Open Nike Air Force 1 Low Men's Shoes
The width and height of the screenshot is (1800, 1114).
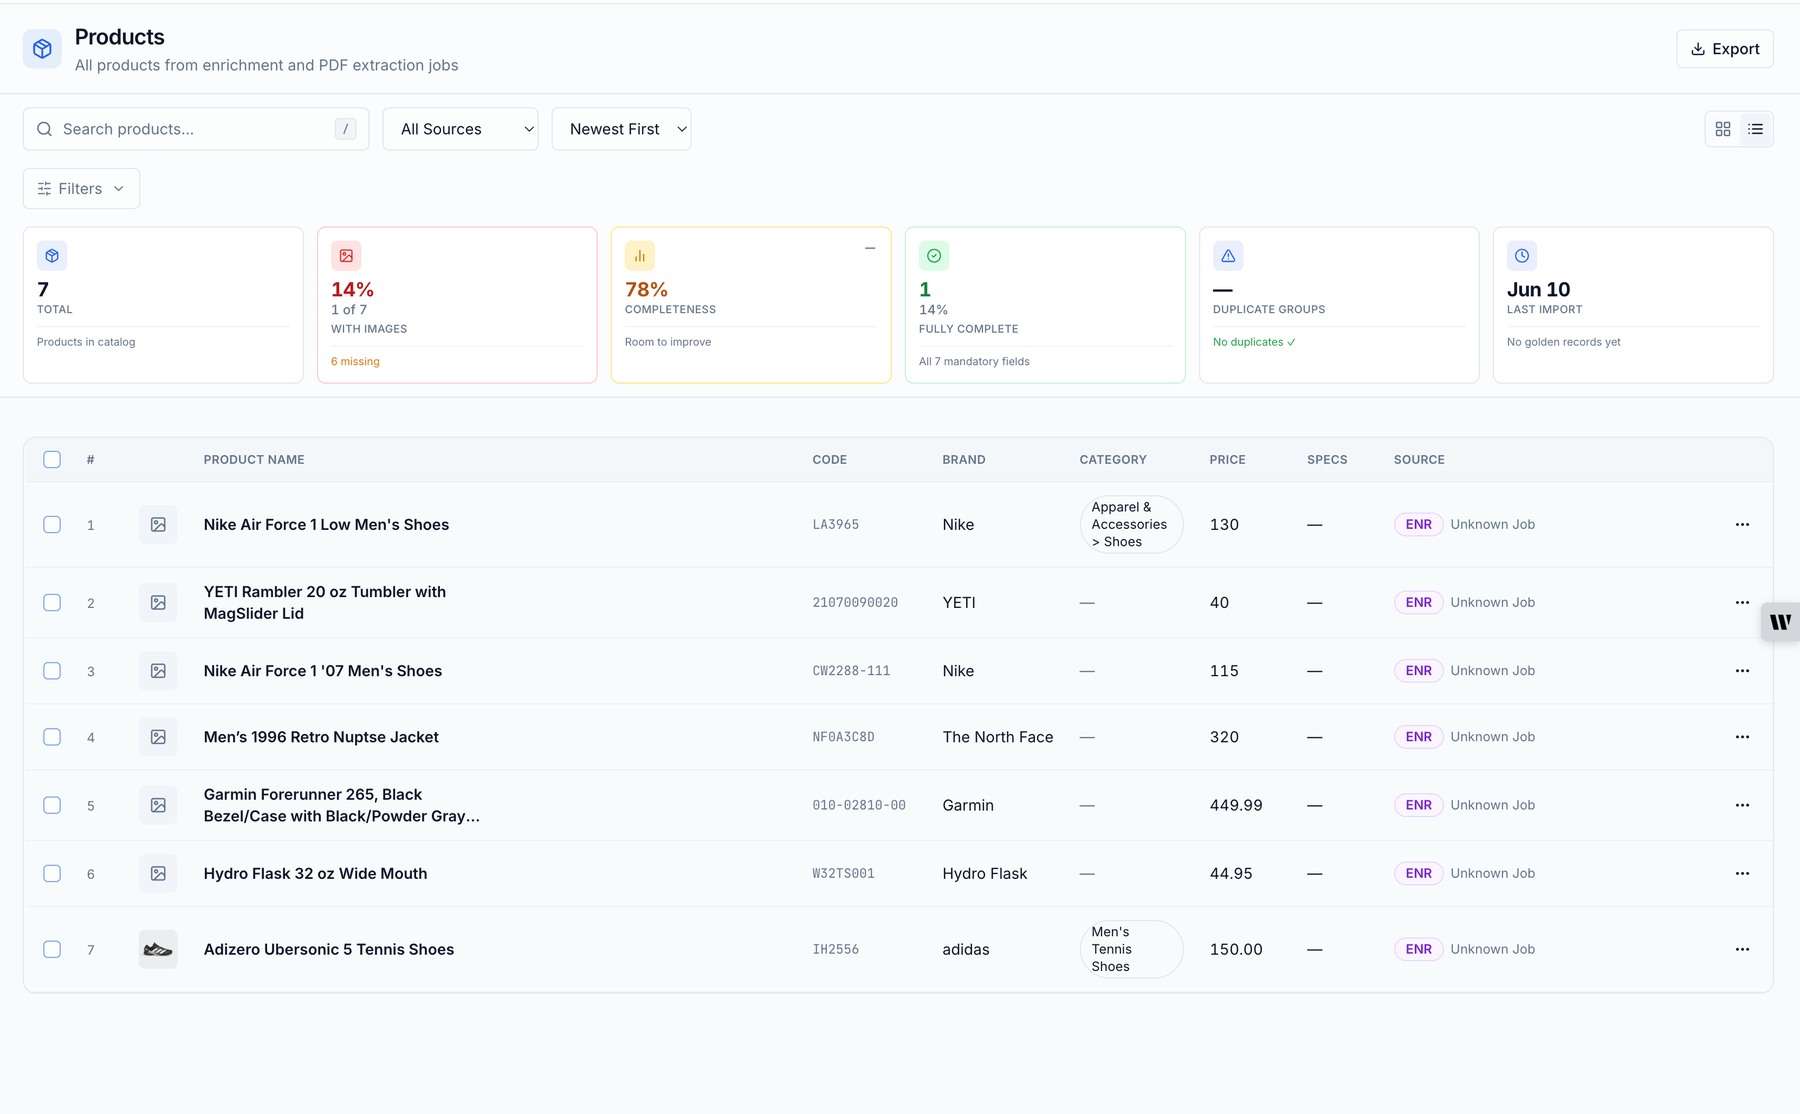tap(326, 525)
